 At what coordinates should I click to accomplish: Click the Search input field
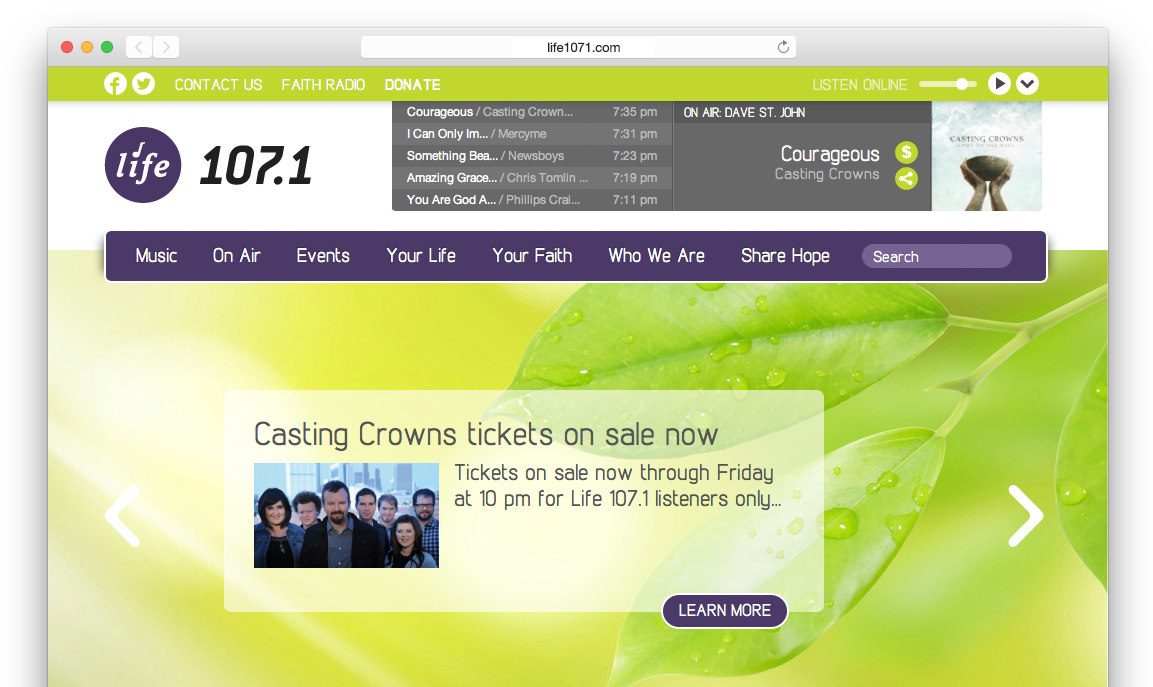[937, 257]
